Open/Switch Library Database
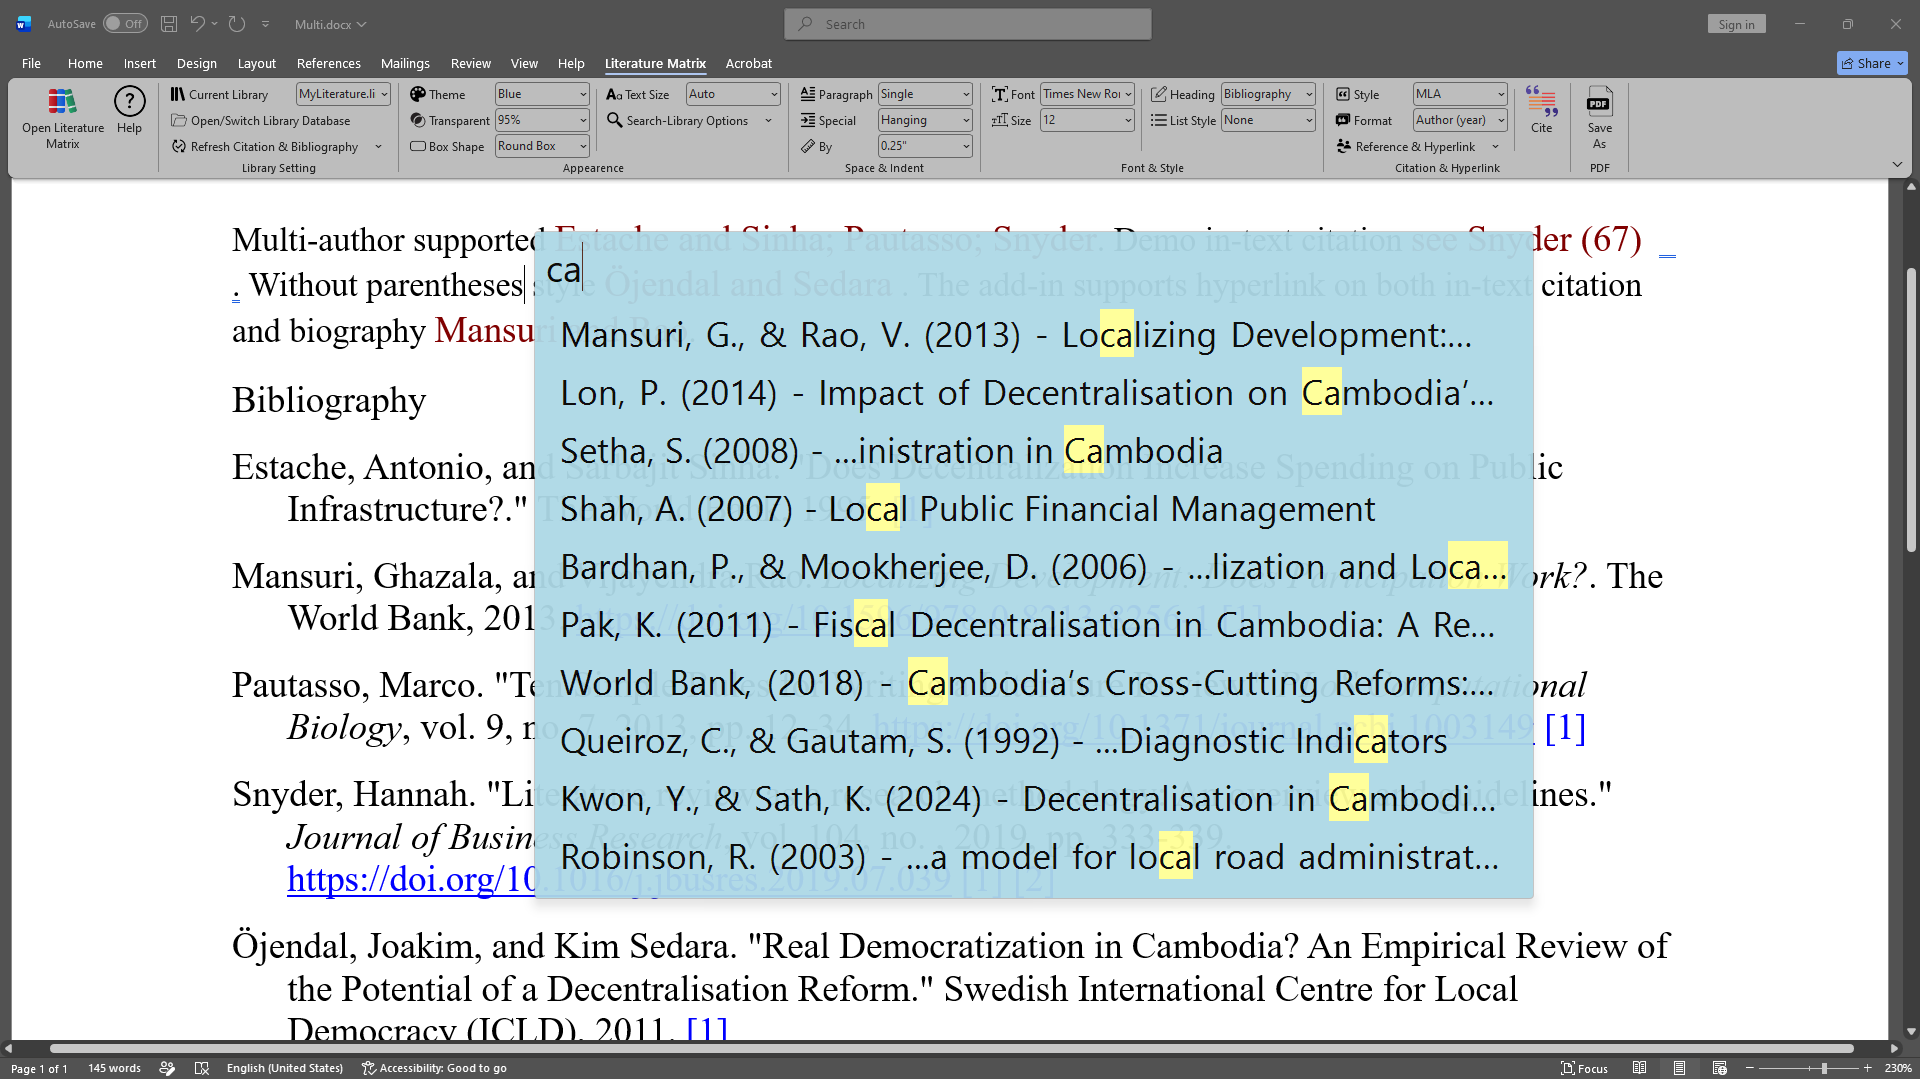 coord(260,120)
